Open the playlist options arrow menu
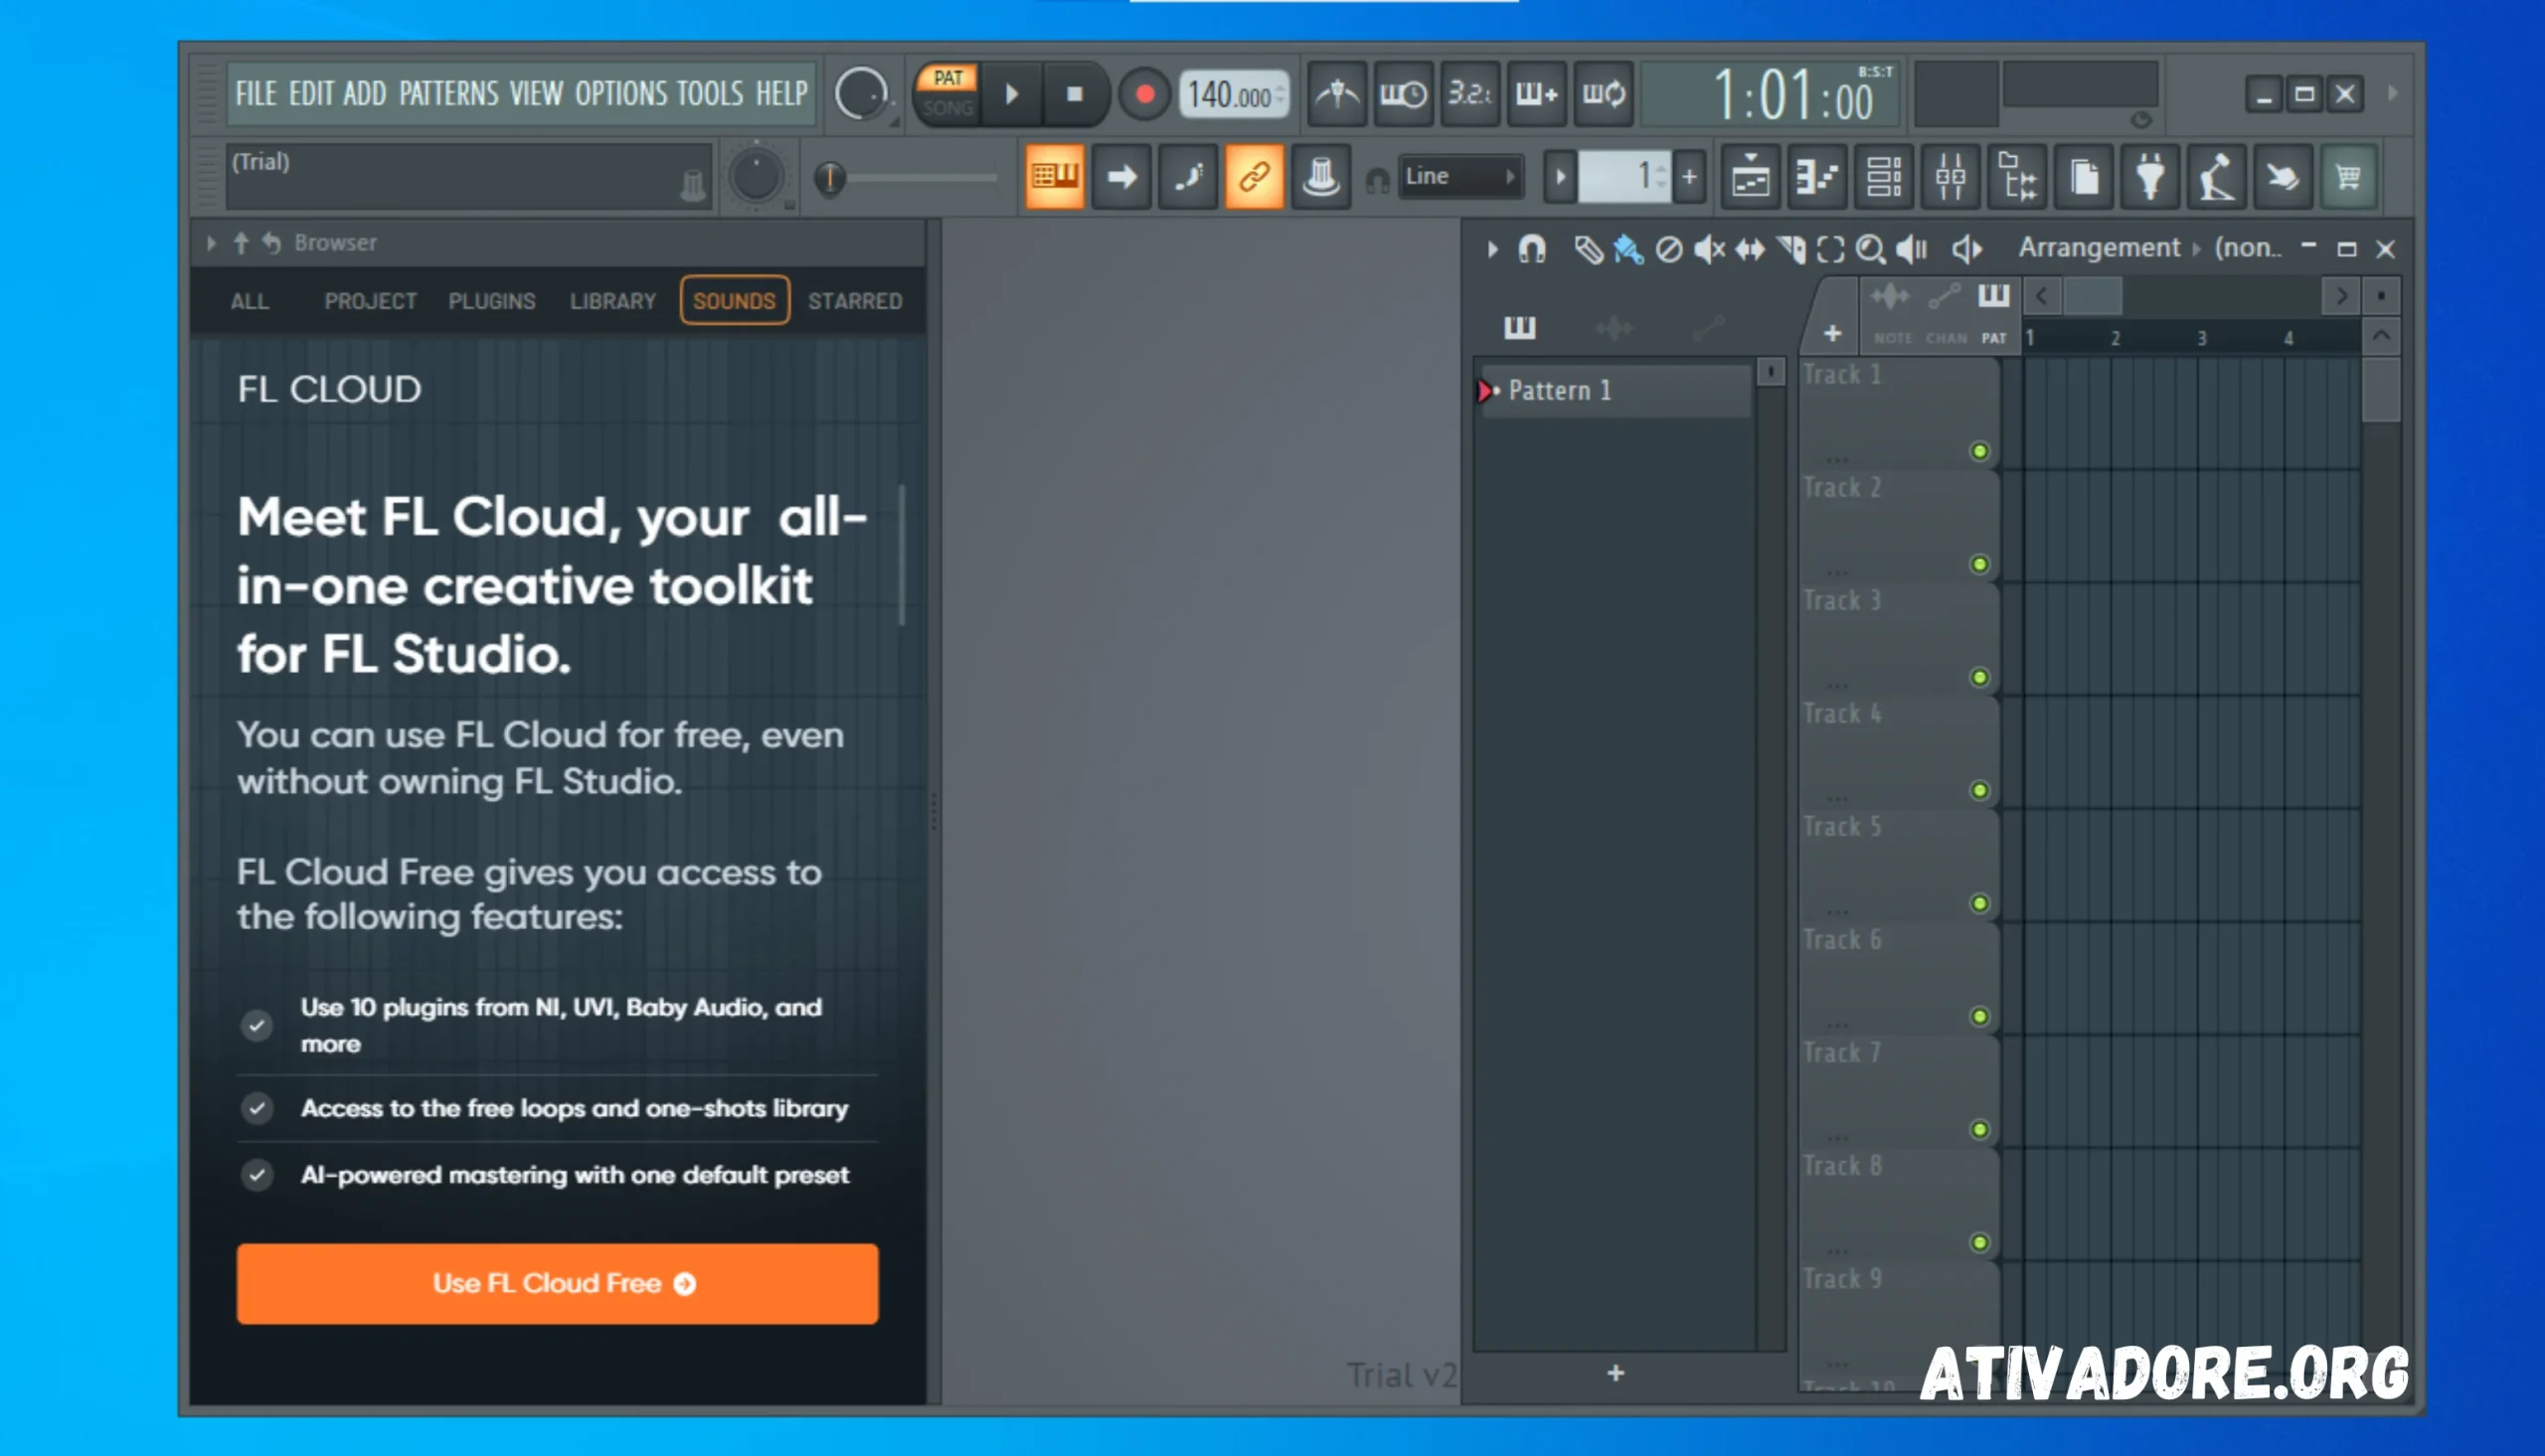Screen dimensions: 2545x1456 coord(1492,249)
